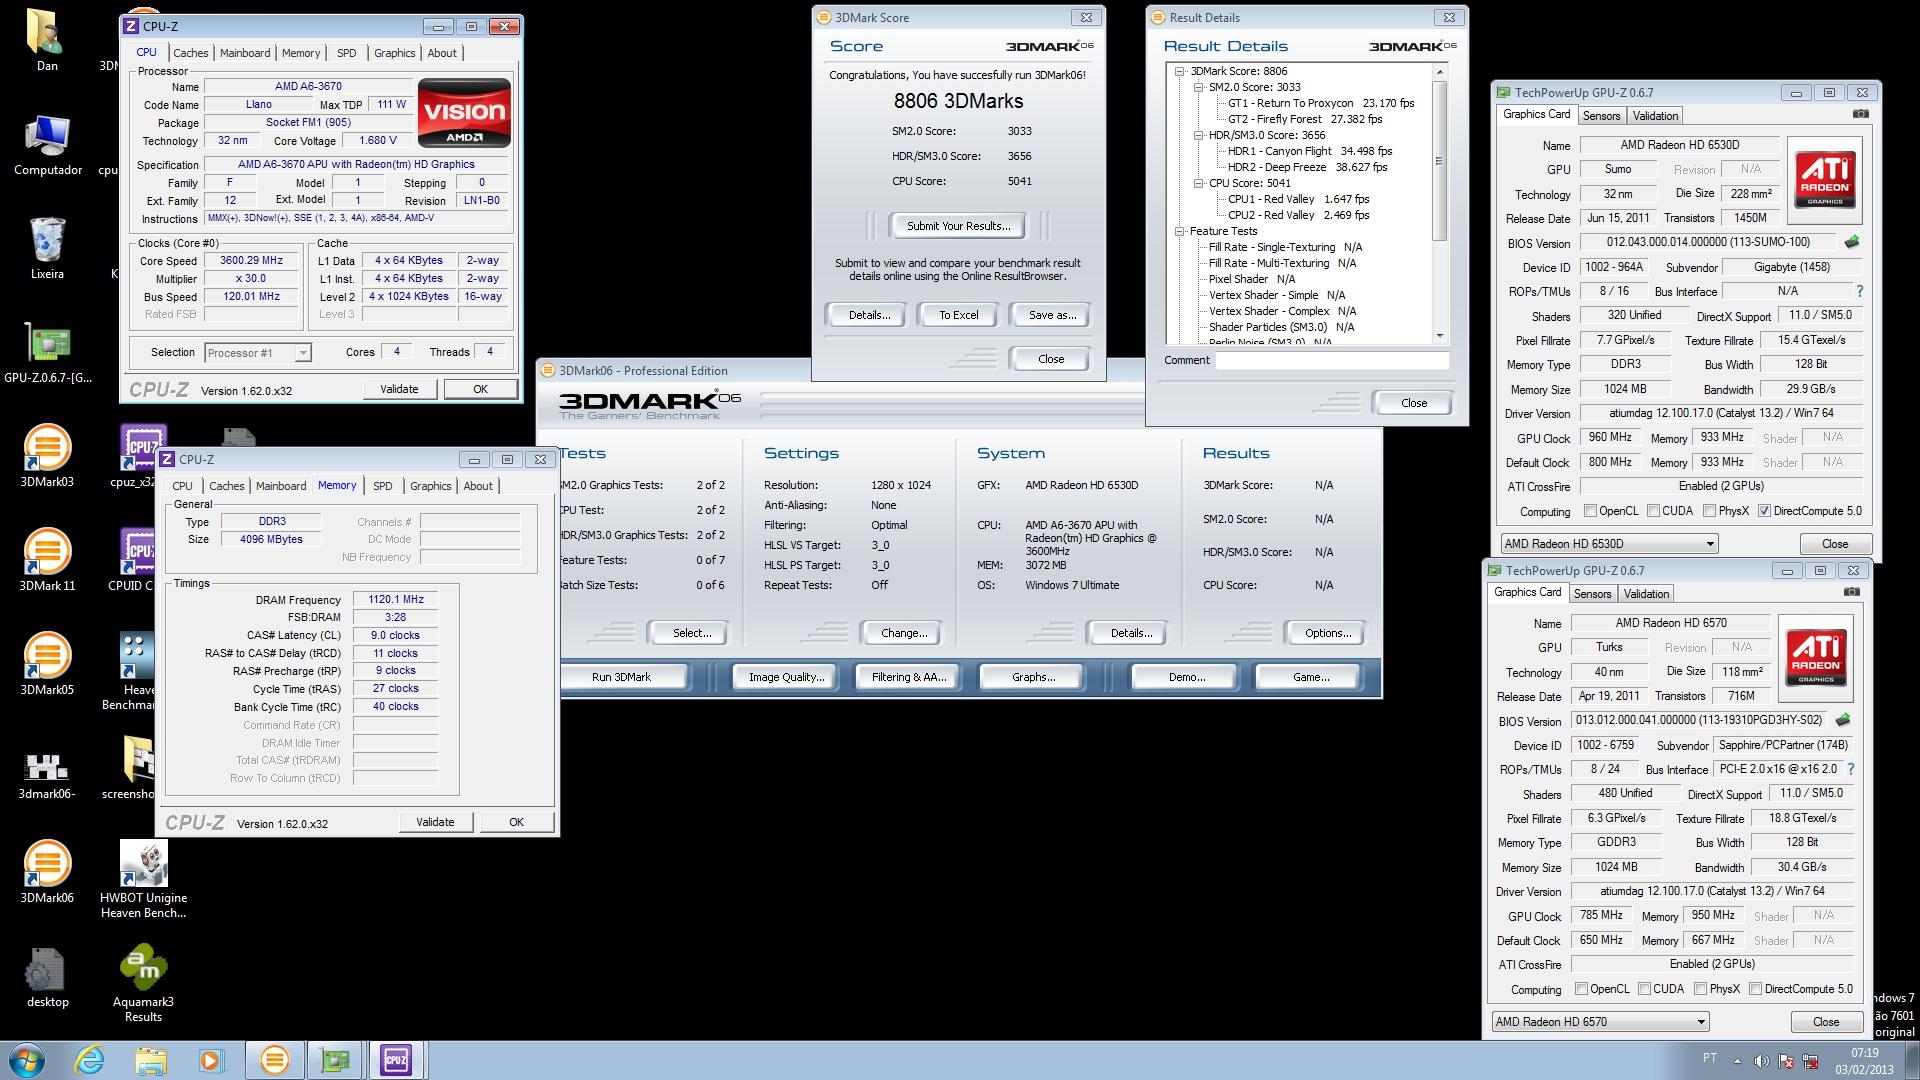Open the AMD Radeon HD 6530D GPU selector dropdown

[1609, 544]
